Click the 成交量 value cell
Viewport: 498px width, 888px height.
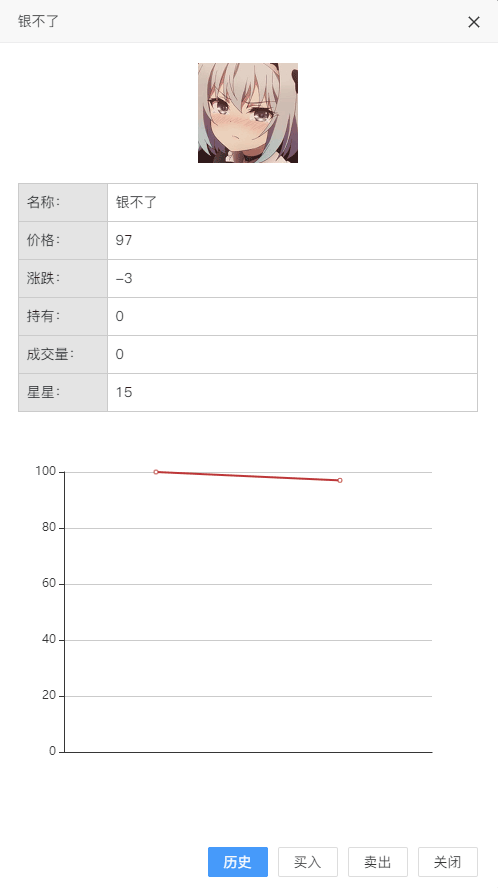tap(292, 354)
